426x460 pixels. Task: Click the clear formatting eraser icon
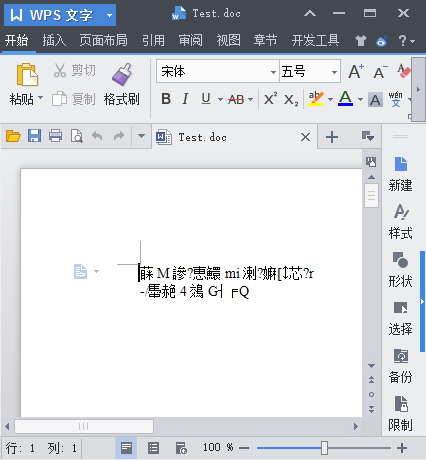(x=404, y=71)
